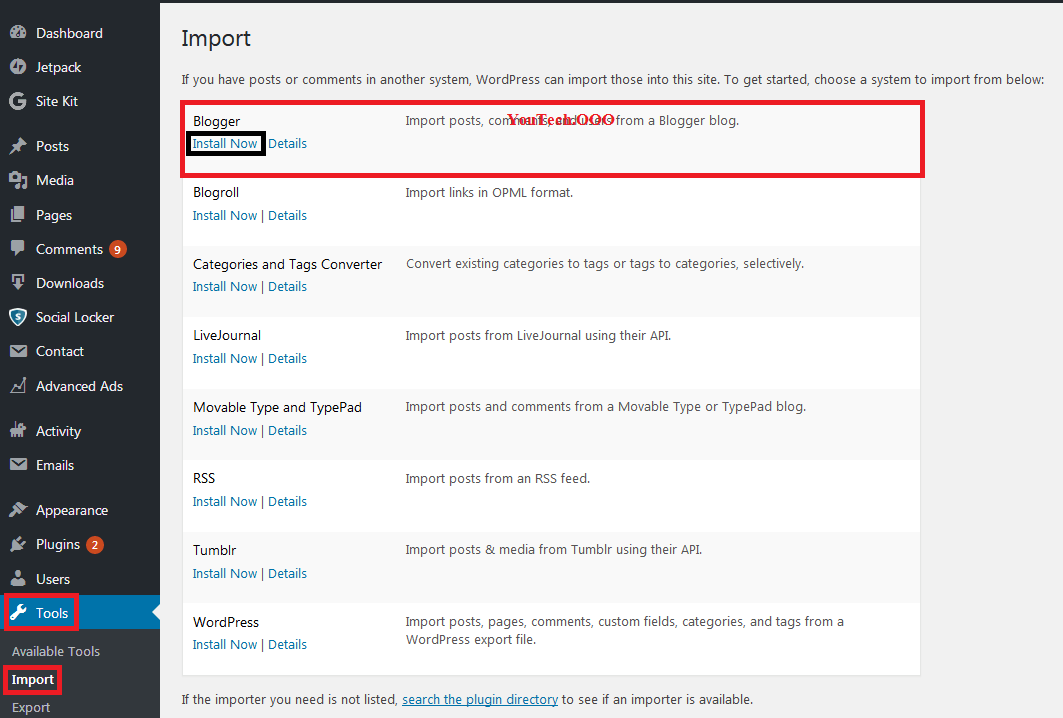Click the Jetpack lightning icon
This screenshot has height=718, width=1063.
[18, 66]
